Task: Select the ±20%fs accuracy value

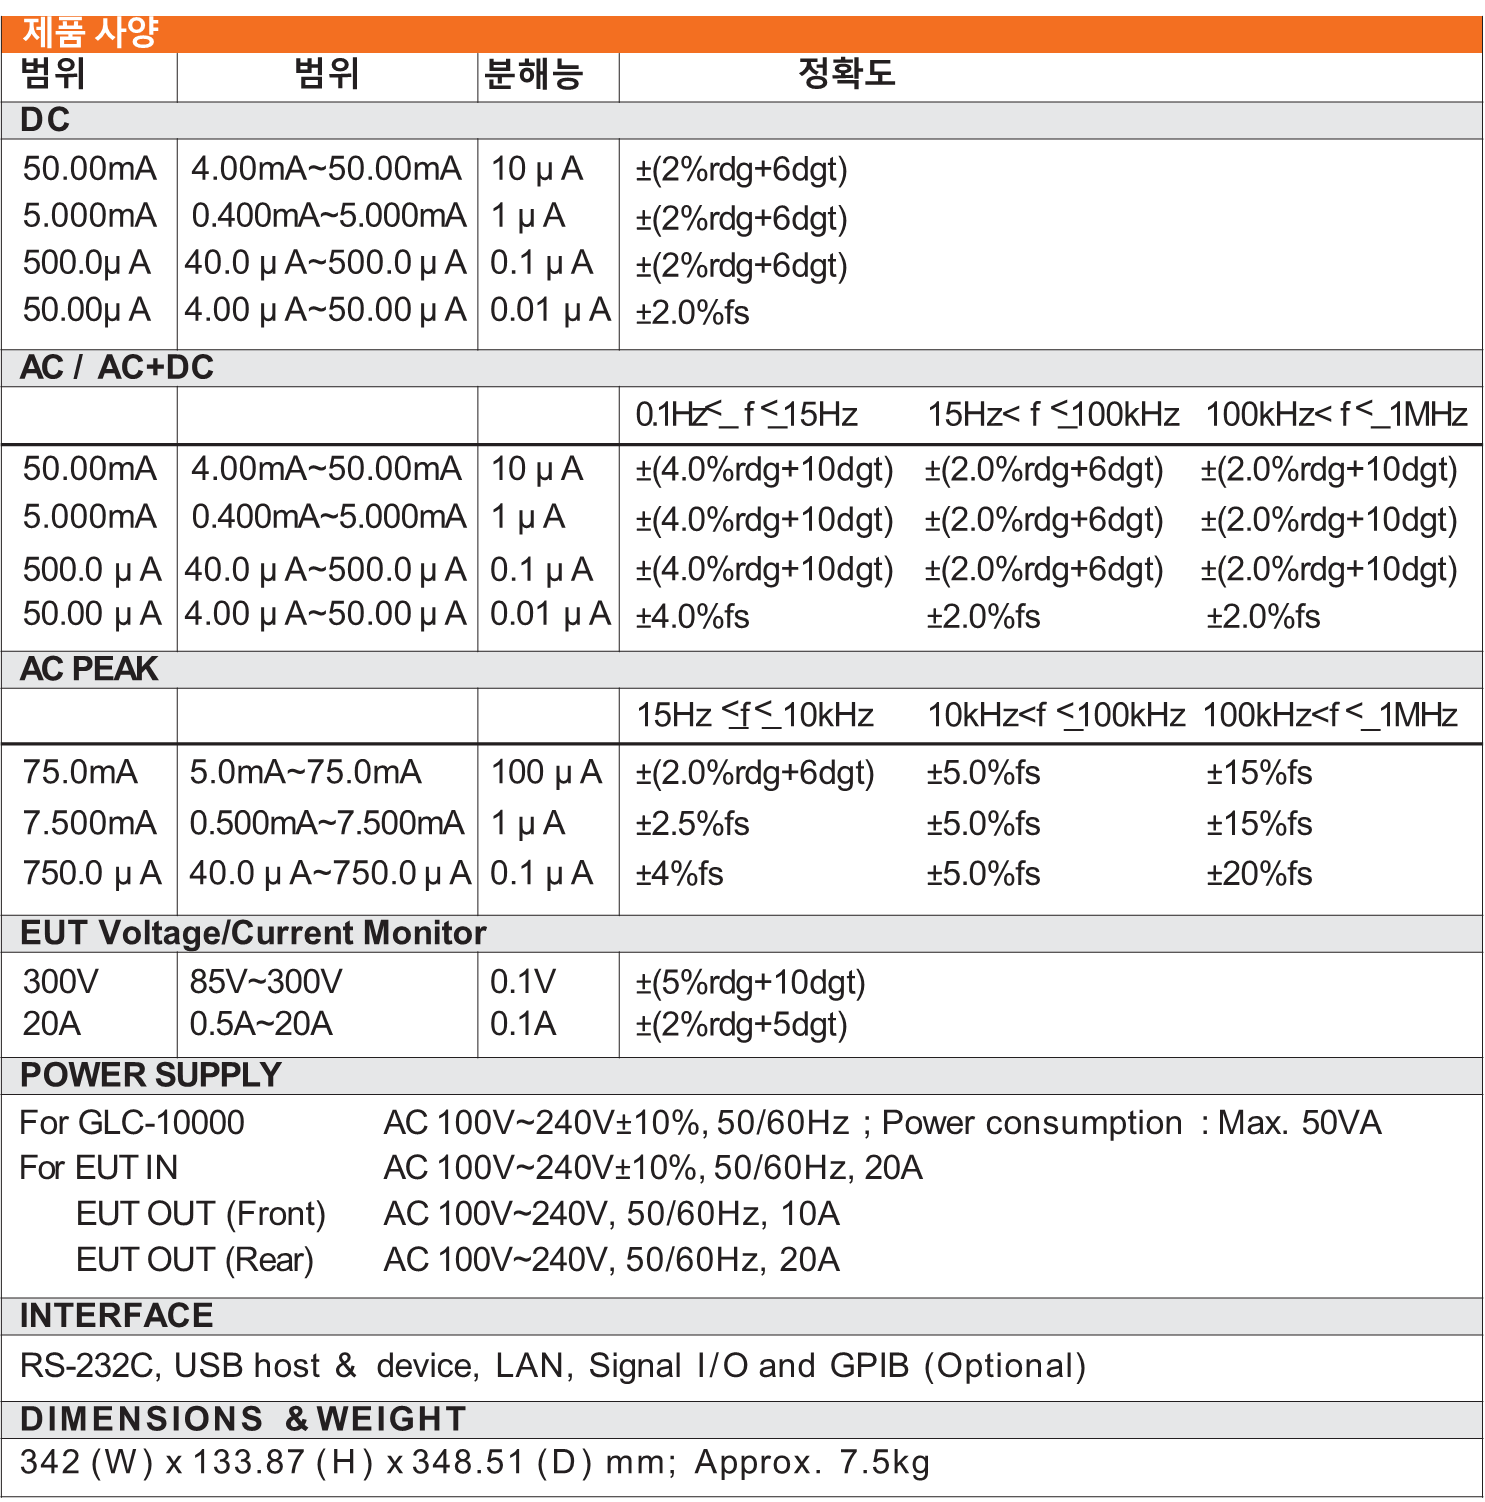Action: pos(1258,874)
